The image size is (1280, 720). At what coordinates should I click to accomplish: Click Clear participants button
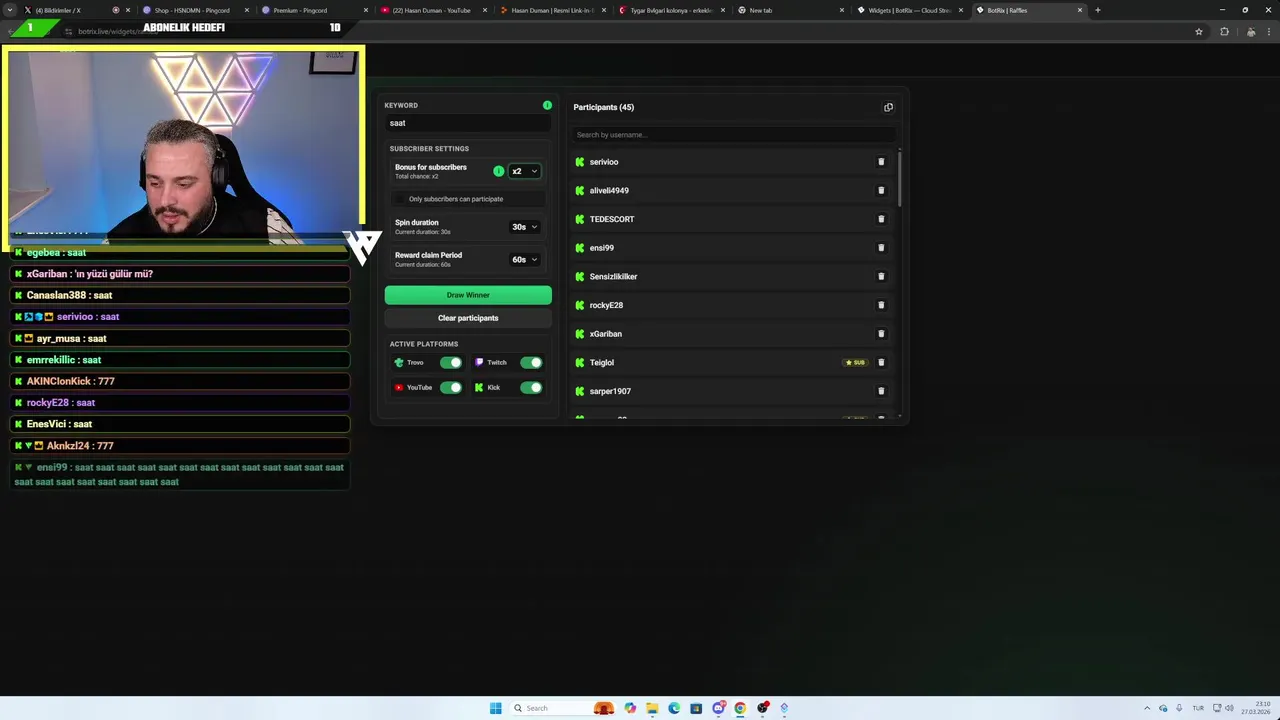tap(468, 318)
